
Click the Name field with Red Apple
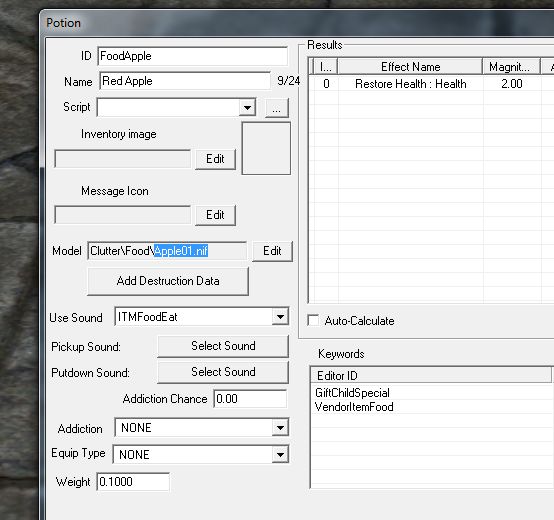tap(185, 81)
